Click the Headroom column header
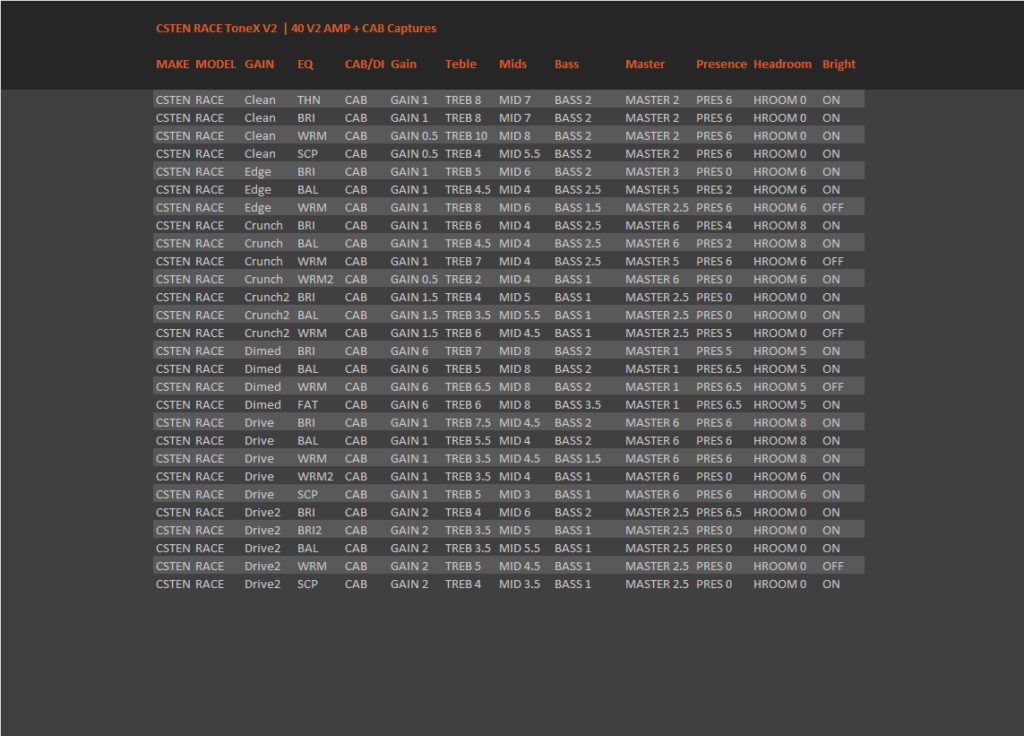This screenshot has height=736, width=1024. click(782, 64)
